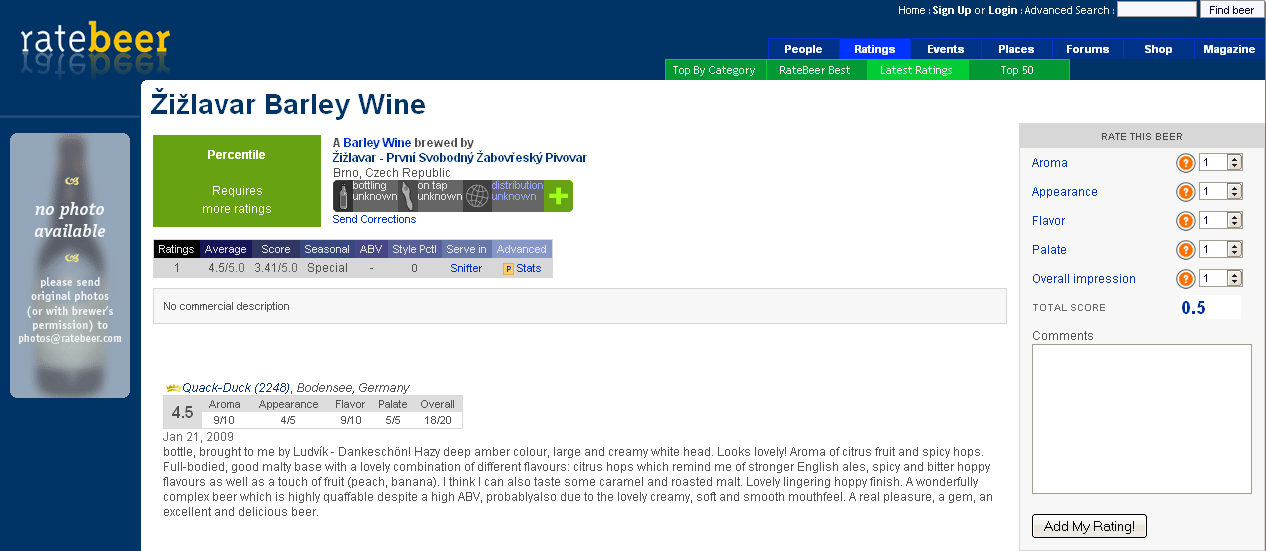Click the bottling unknown bottle icon
Image resolution: width=1266 pixels, height=551 pixels.
(343, 196)
